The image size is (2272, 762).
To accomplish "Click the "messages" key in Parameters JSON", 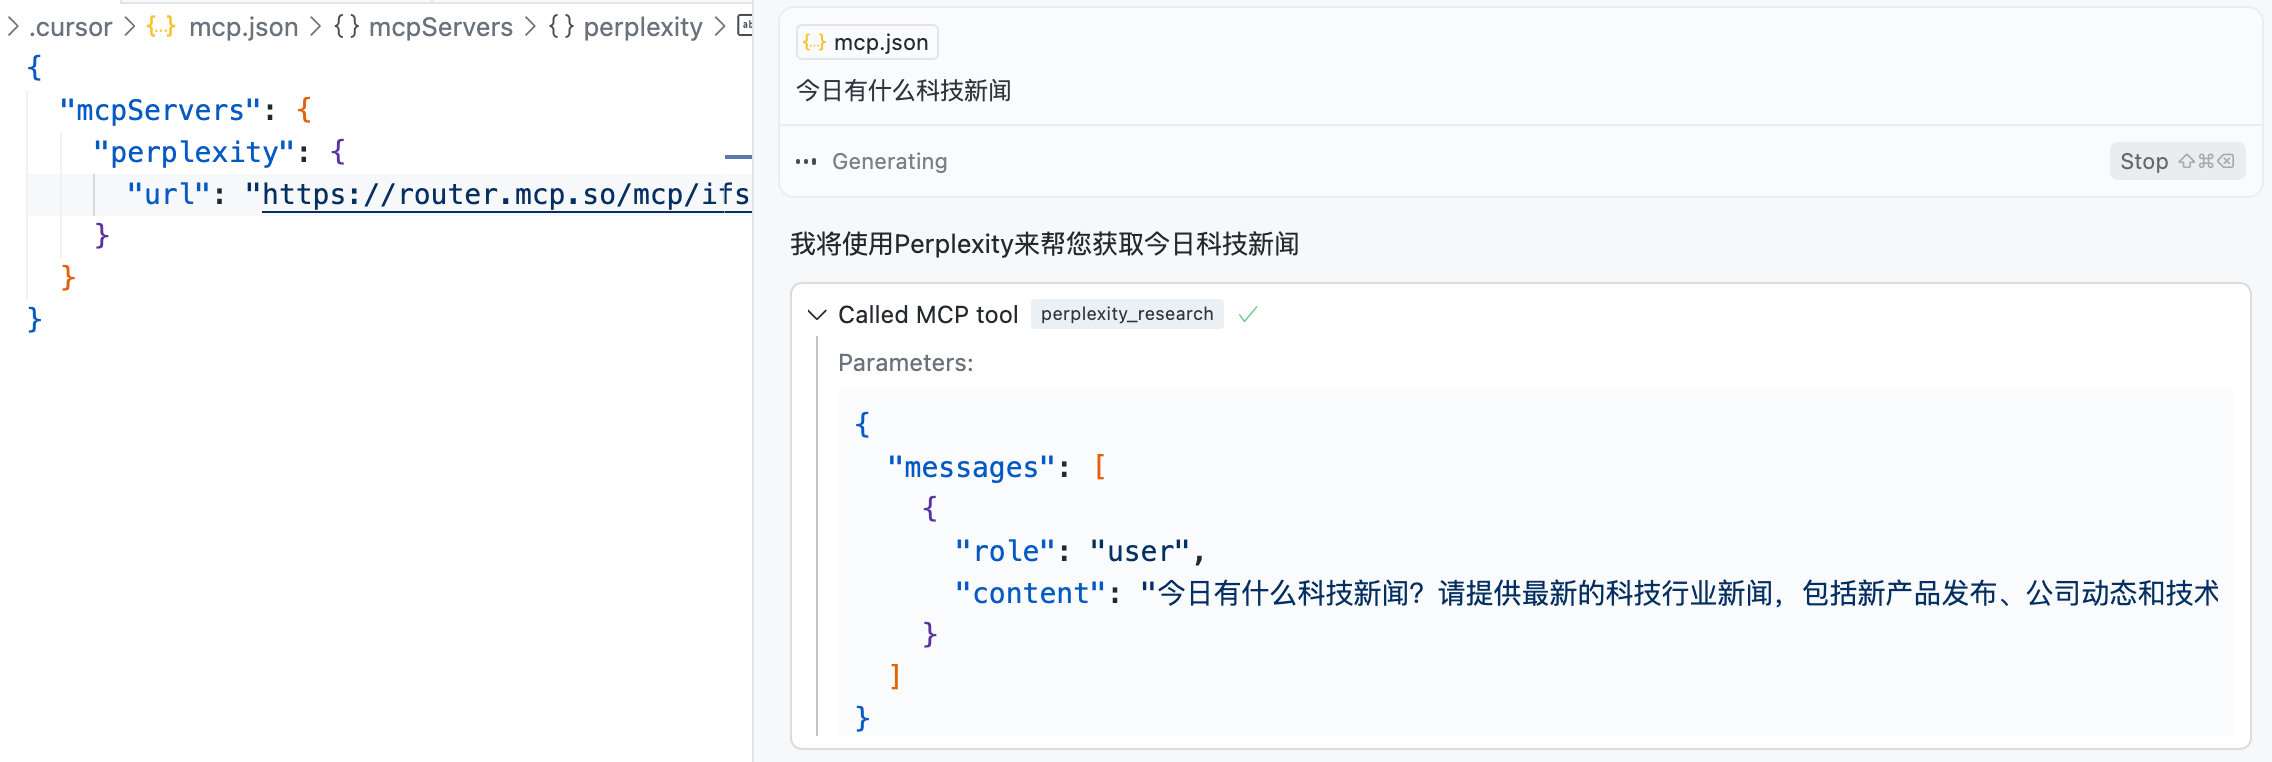I will [x=971, y=467].
